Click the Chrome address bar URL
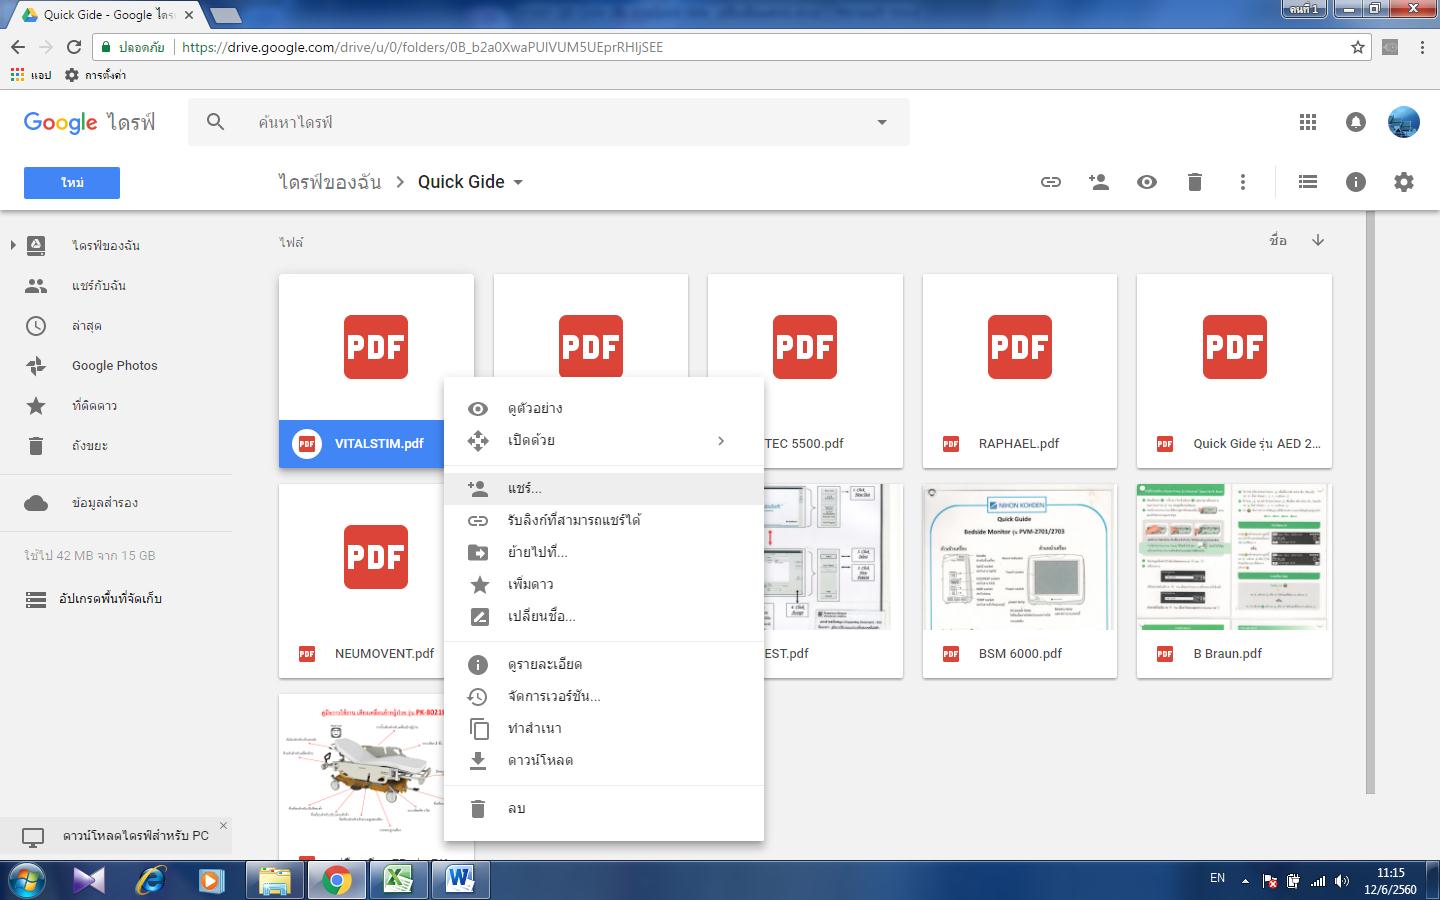This screenshot has height=900, width=1440. click(422, 47)
